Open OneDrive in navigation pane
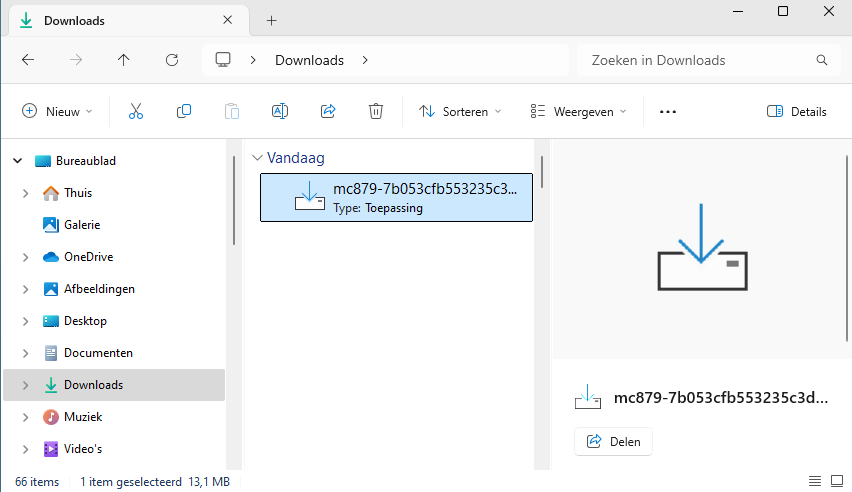This screenshot has height=492, width=852. (88, 257)
